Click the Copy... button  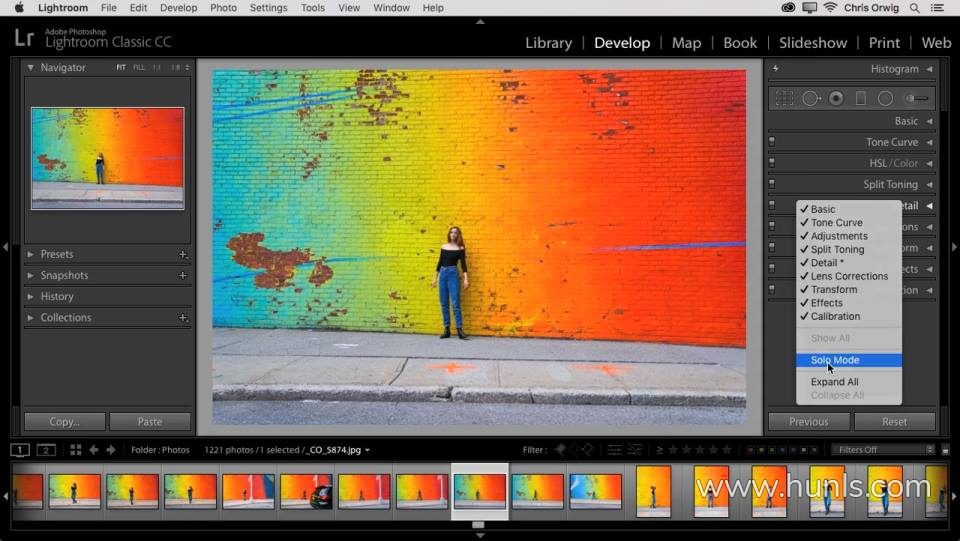coord(65,422)
